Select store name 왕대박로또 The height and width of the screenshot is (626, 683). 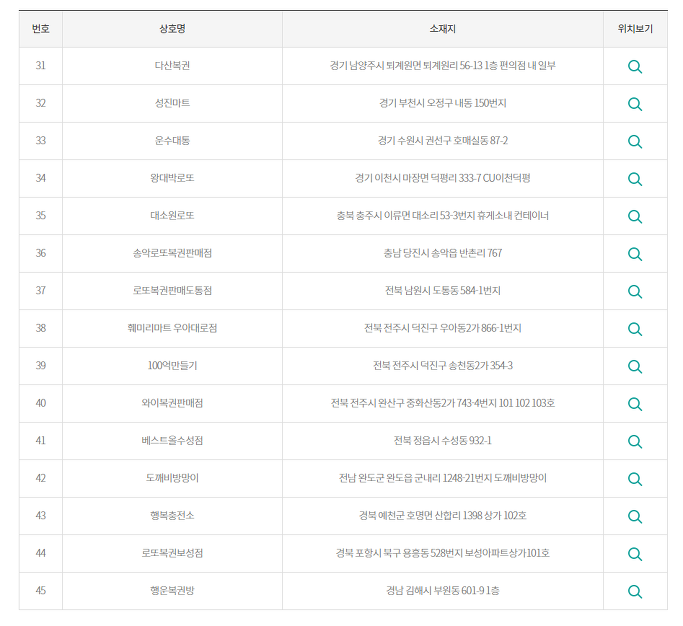[172, 178]
